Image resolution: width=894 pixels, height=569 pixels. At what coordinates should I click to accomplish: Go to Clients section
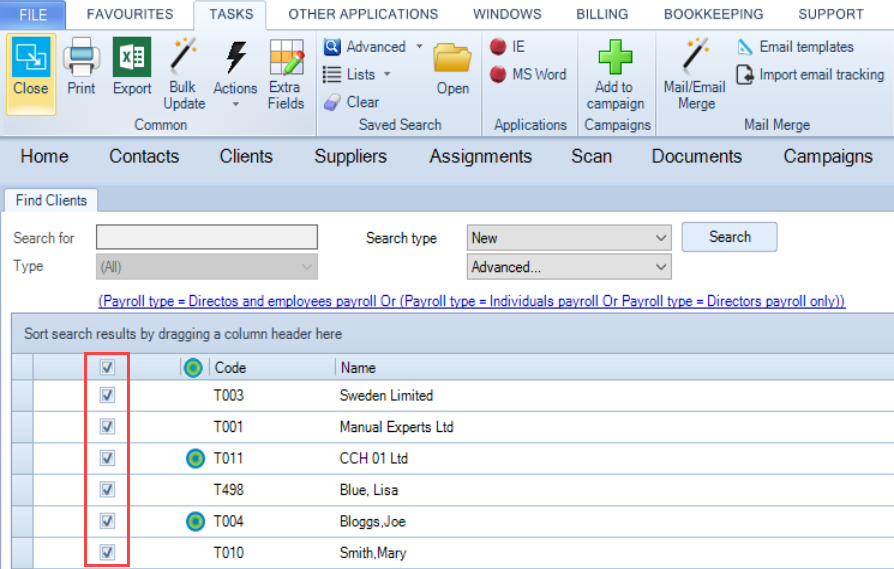pyautogui.click(x=246, y=156)
